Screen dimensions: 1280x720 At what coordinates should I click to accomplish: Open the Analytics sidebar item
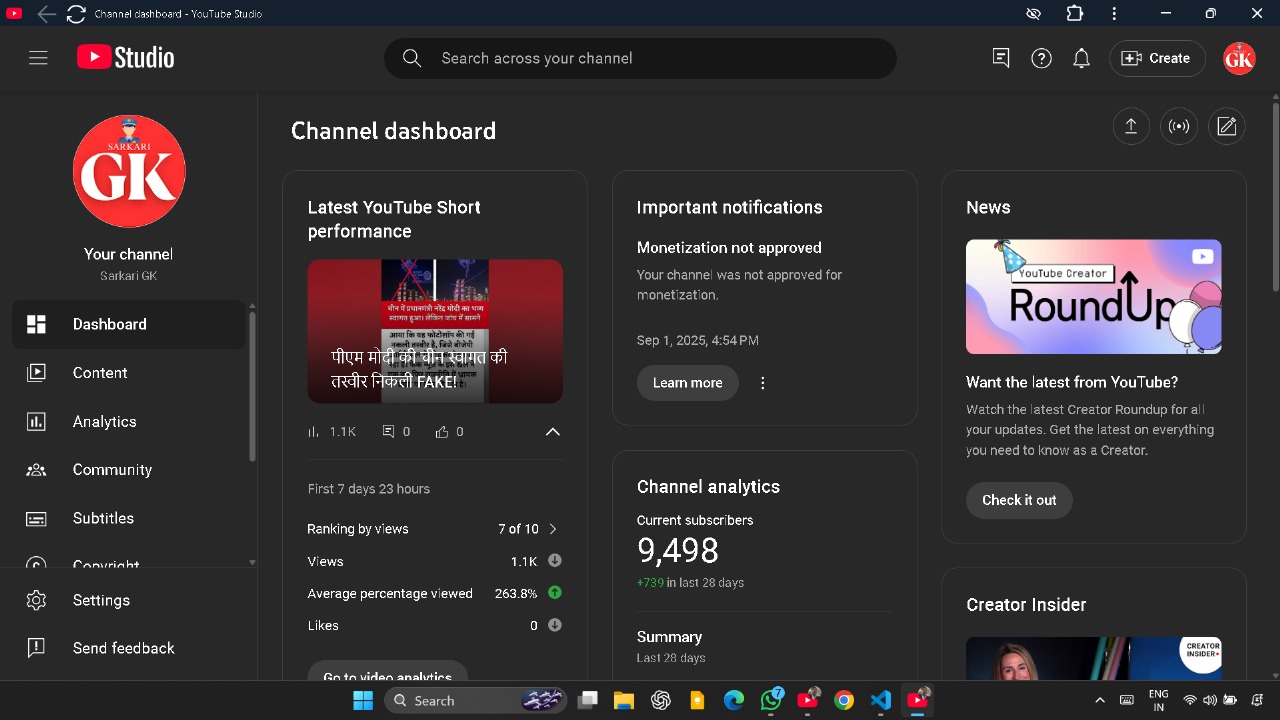click(128, 422)
